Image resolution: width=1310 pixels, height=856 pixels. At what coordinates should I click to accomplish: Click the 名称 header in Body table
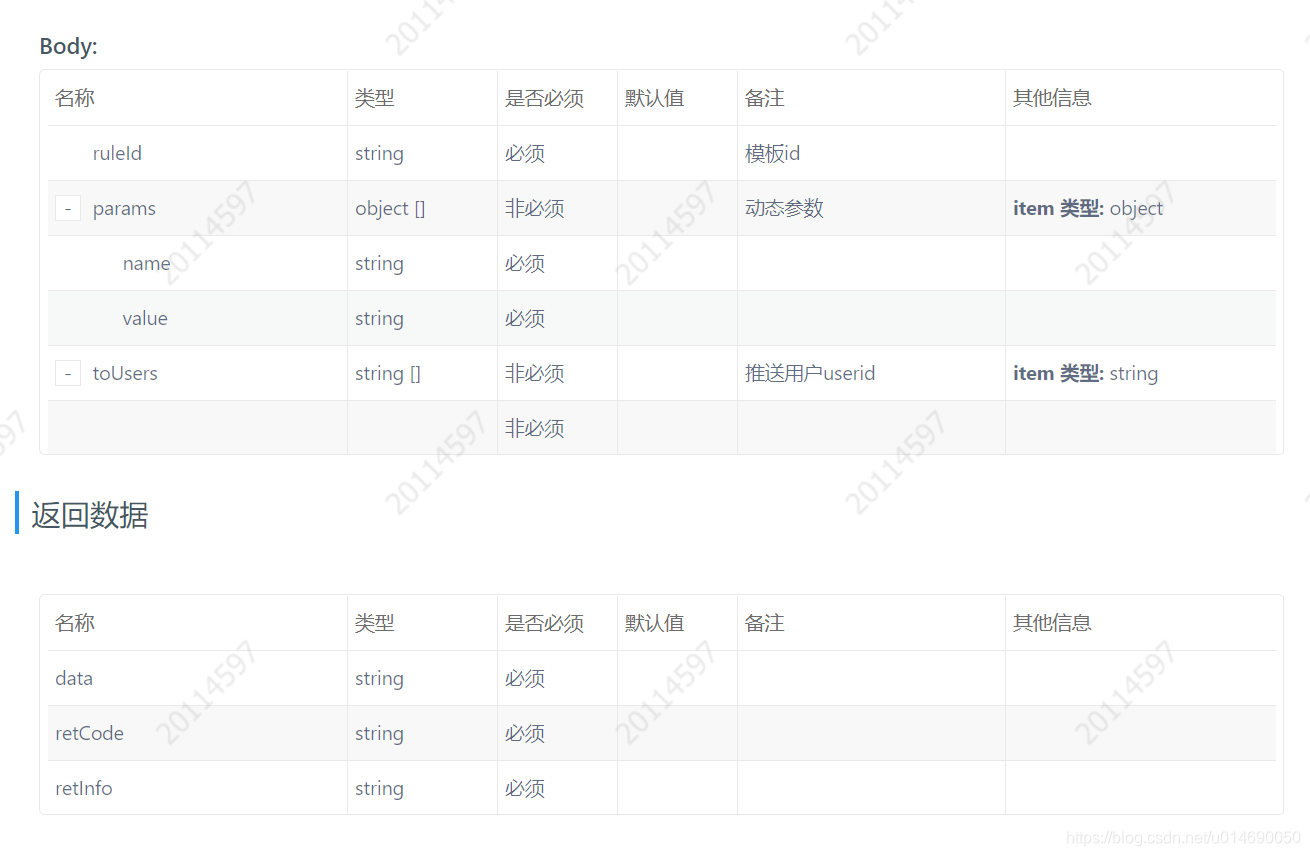[75, 98]
